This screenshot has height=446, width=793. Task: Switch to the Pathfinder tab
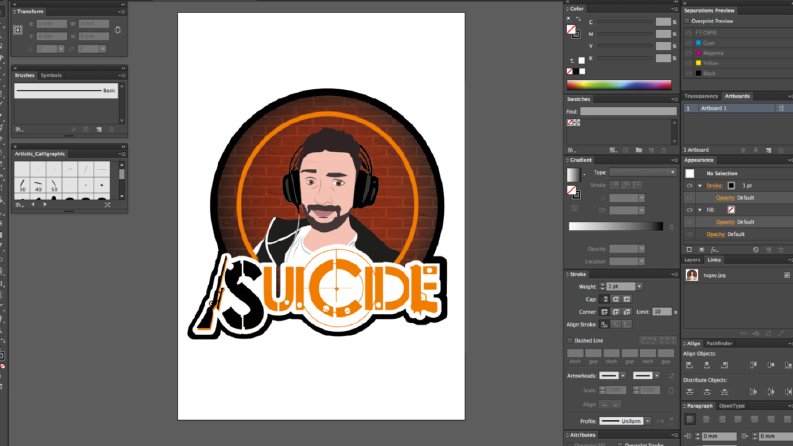[x=719, y=343]
